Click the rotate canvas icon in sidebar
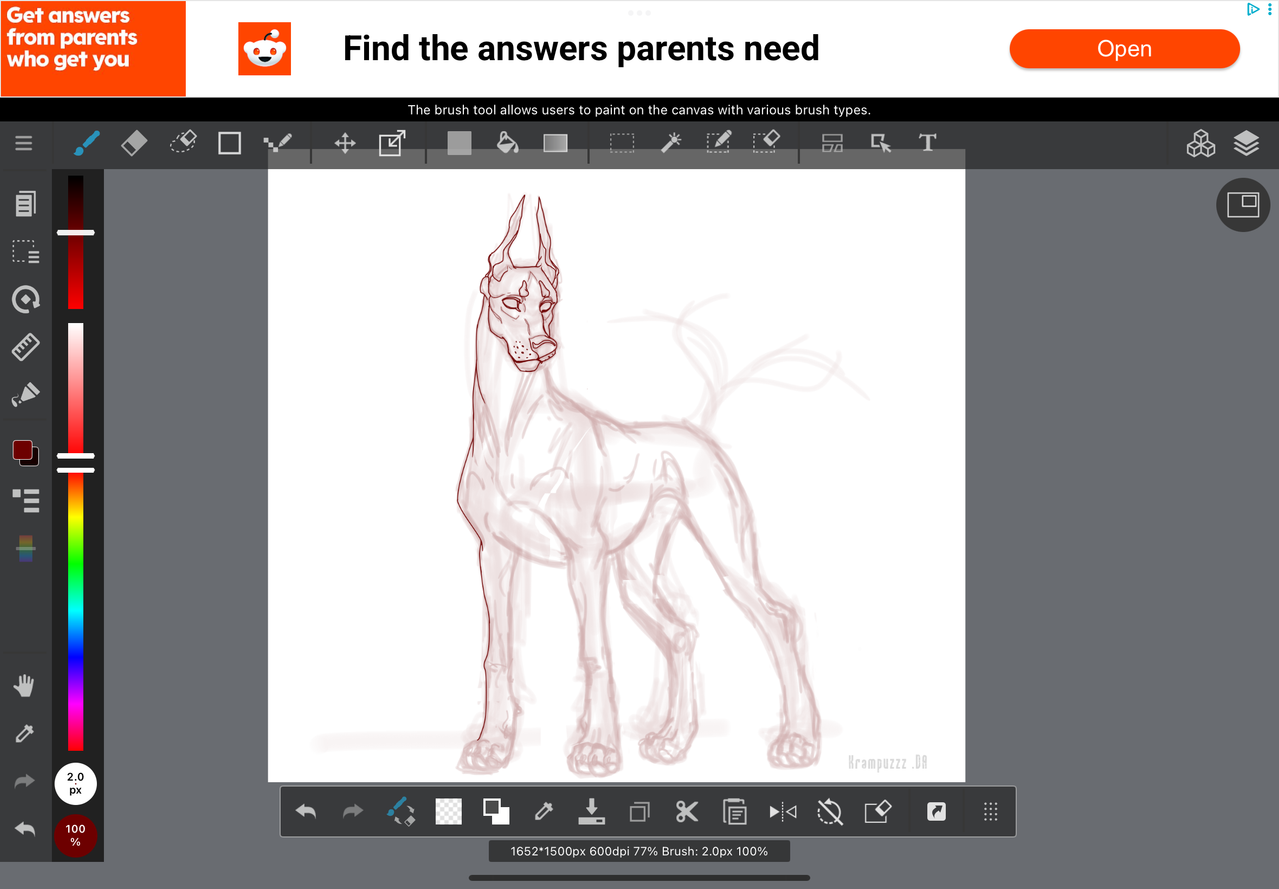The image size is (1279, 889). [26, 299]
